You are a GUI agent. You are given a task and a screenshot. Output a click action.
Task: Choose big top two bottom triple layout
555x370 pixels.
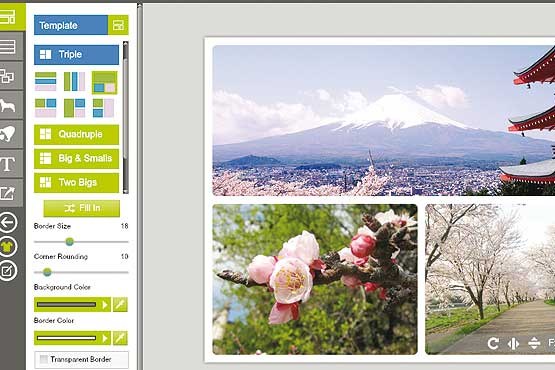(x=104, y=82)
